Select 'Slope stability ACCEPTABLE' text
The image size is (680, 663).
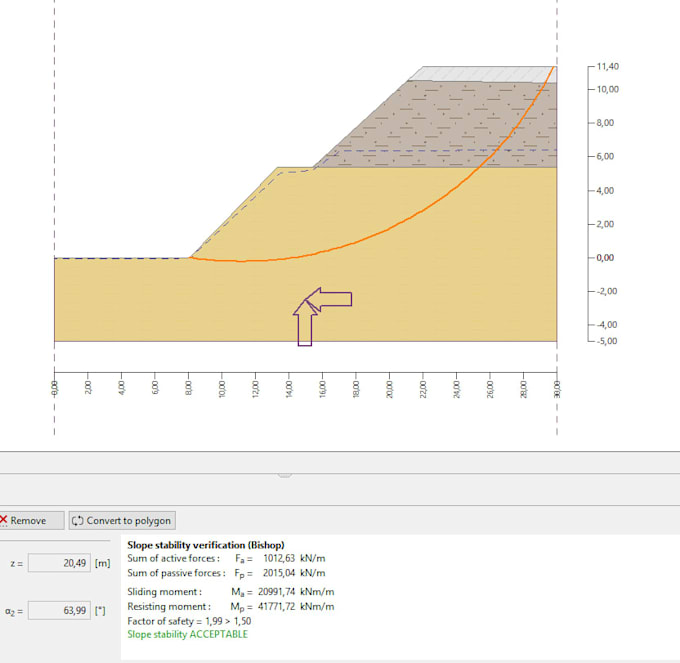[x=187, y=634]
